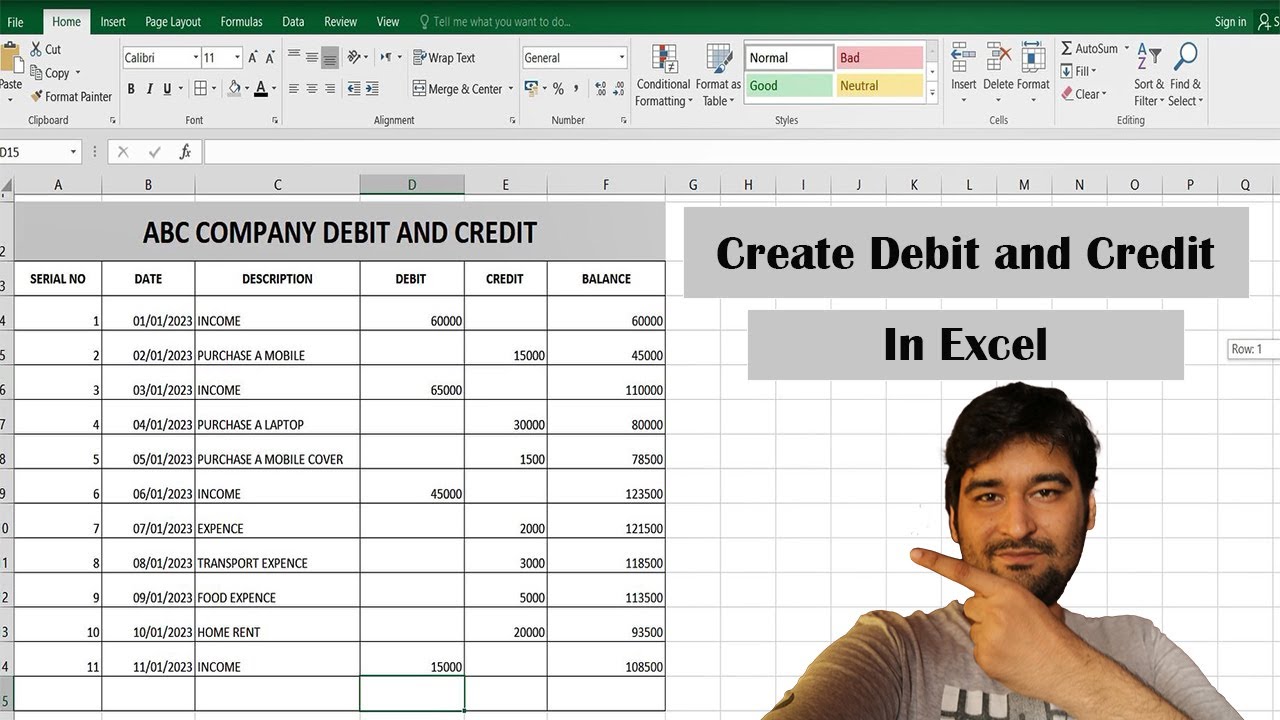
Task: Increase indent
Action: [372, 89]
